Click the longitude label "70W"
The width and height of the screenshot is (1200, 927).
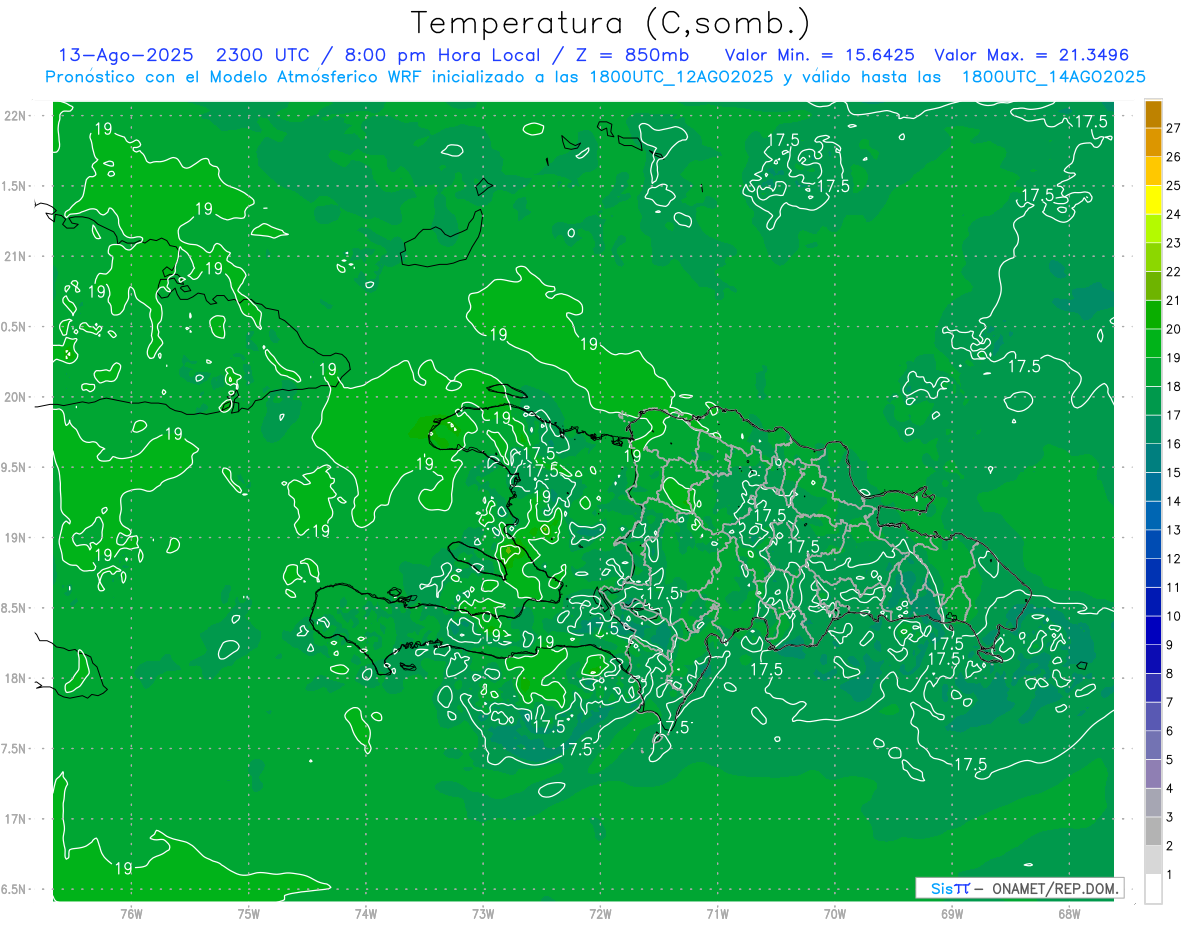tap(835, 914)
